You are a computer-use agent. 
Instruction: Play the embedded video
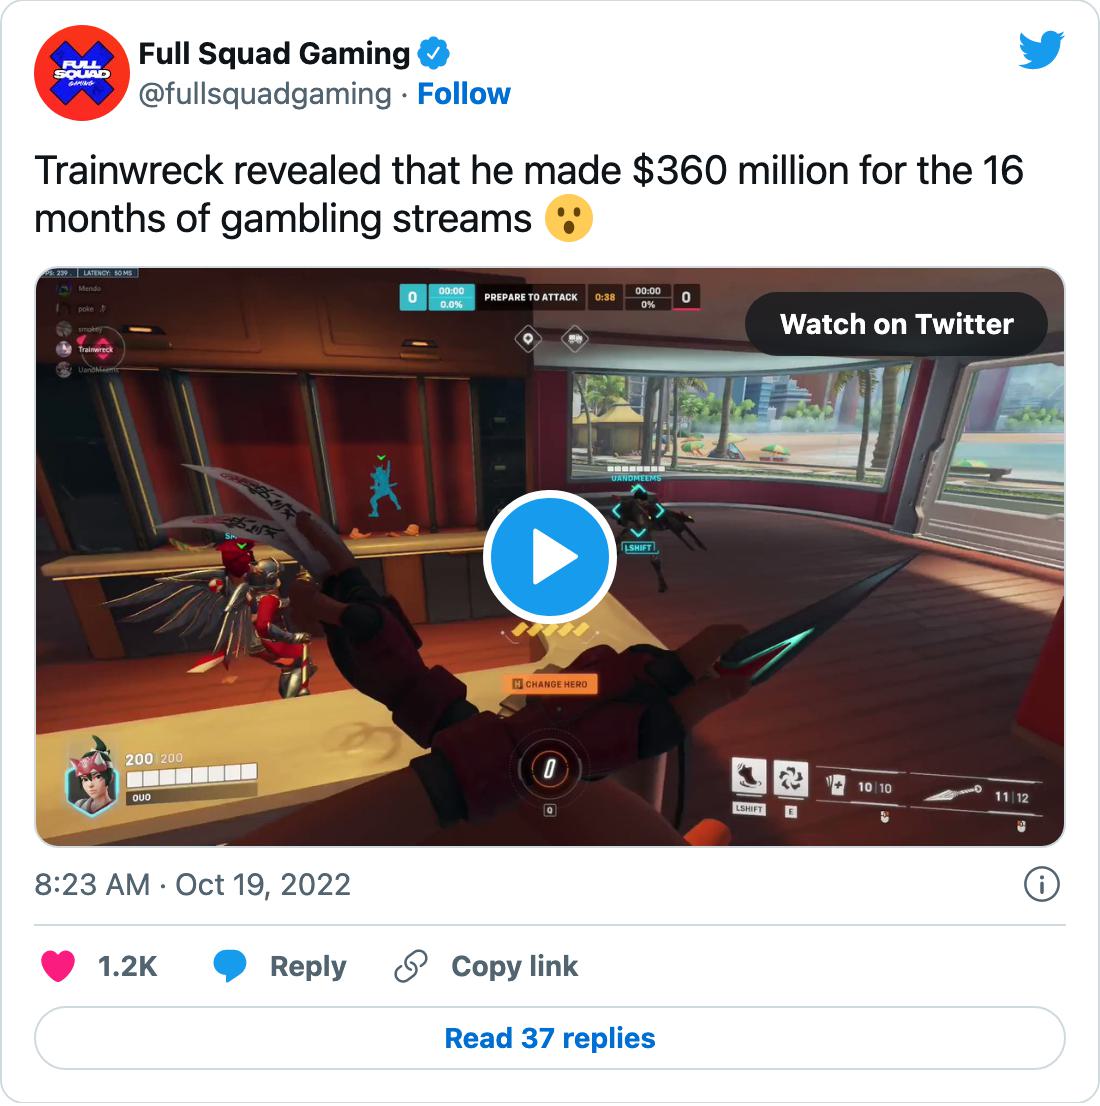(x=550, y=557)
